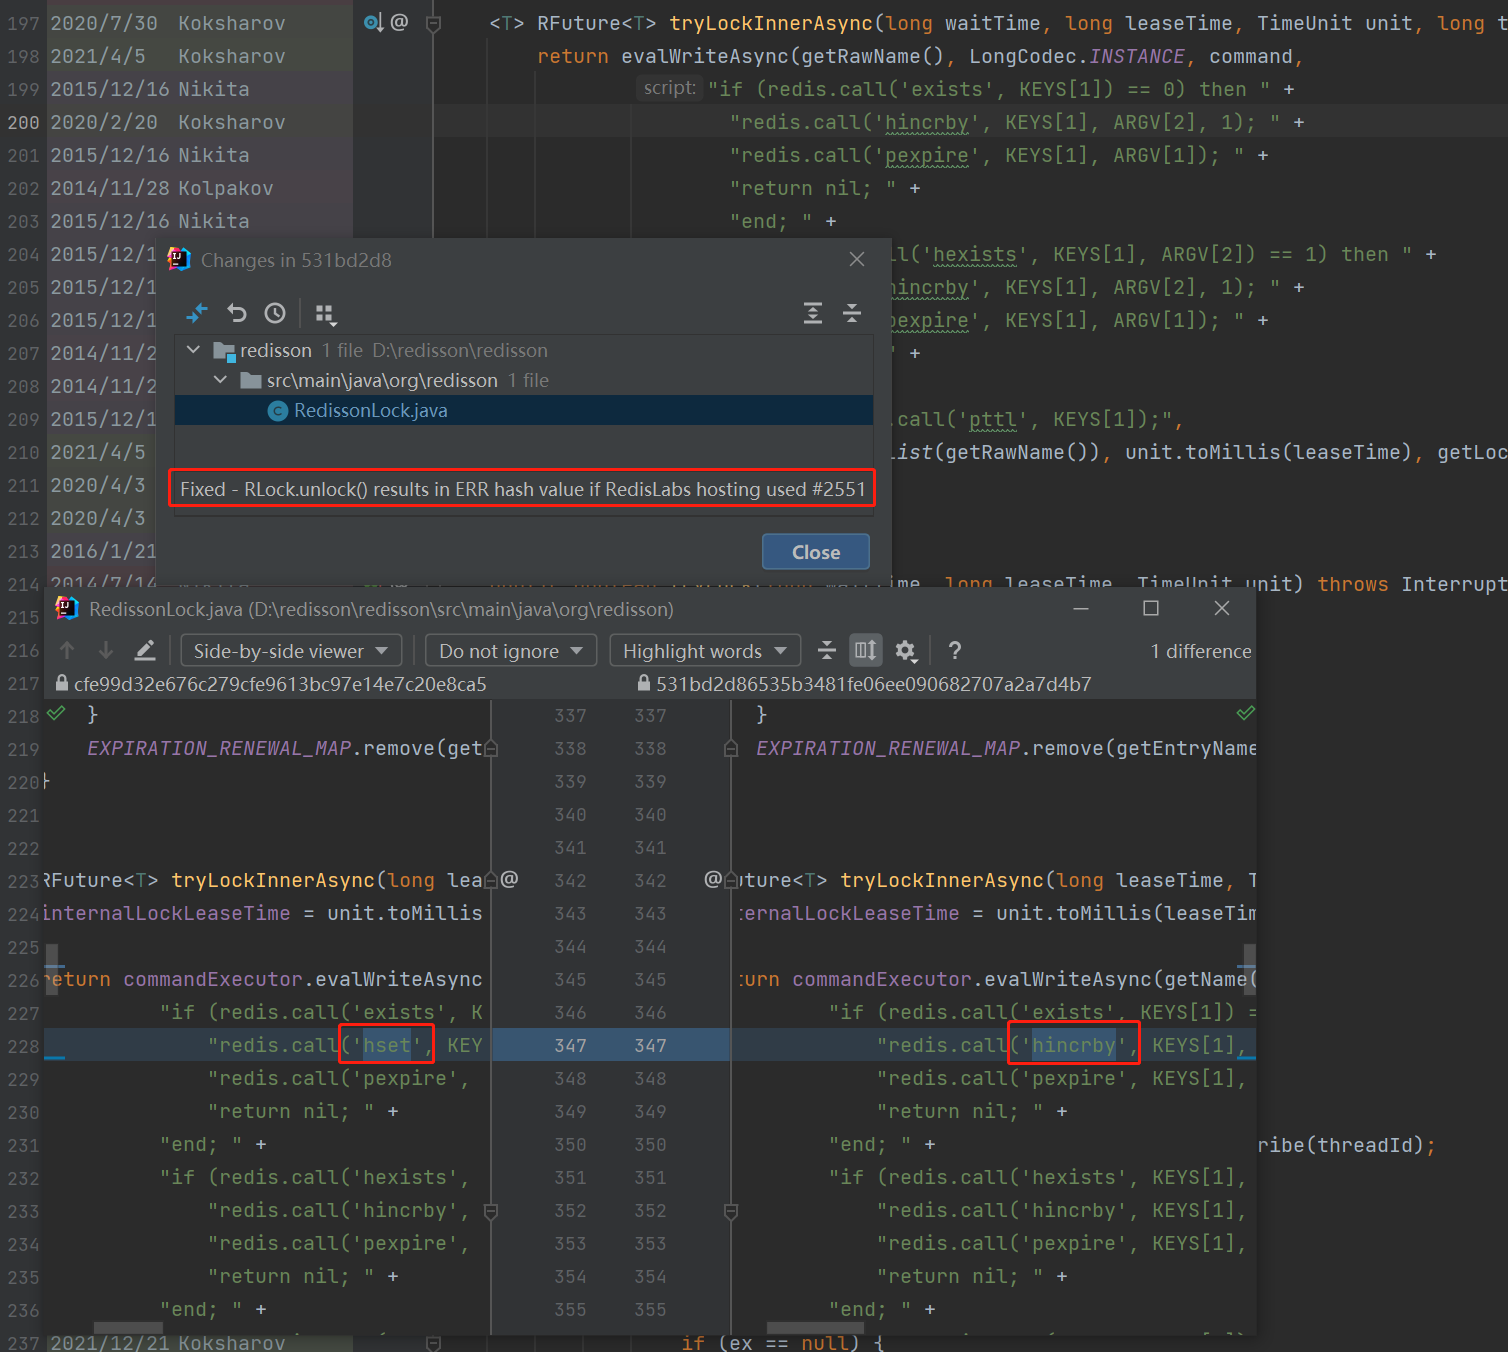Click the IntelliJ logo on Changes dialog title
1508x1352 pixels.
tap(179, 259)
